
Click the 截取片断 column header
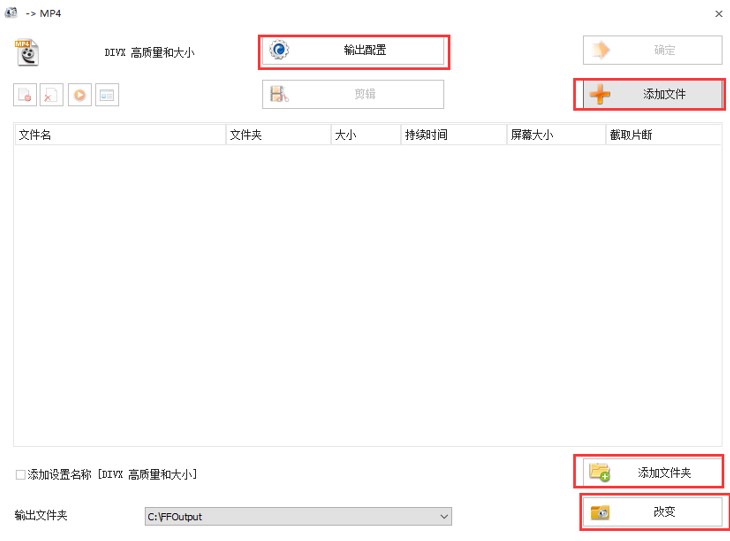662,135
